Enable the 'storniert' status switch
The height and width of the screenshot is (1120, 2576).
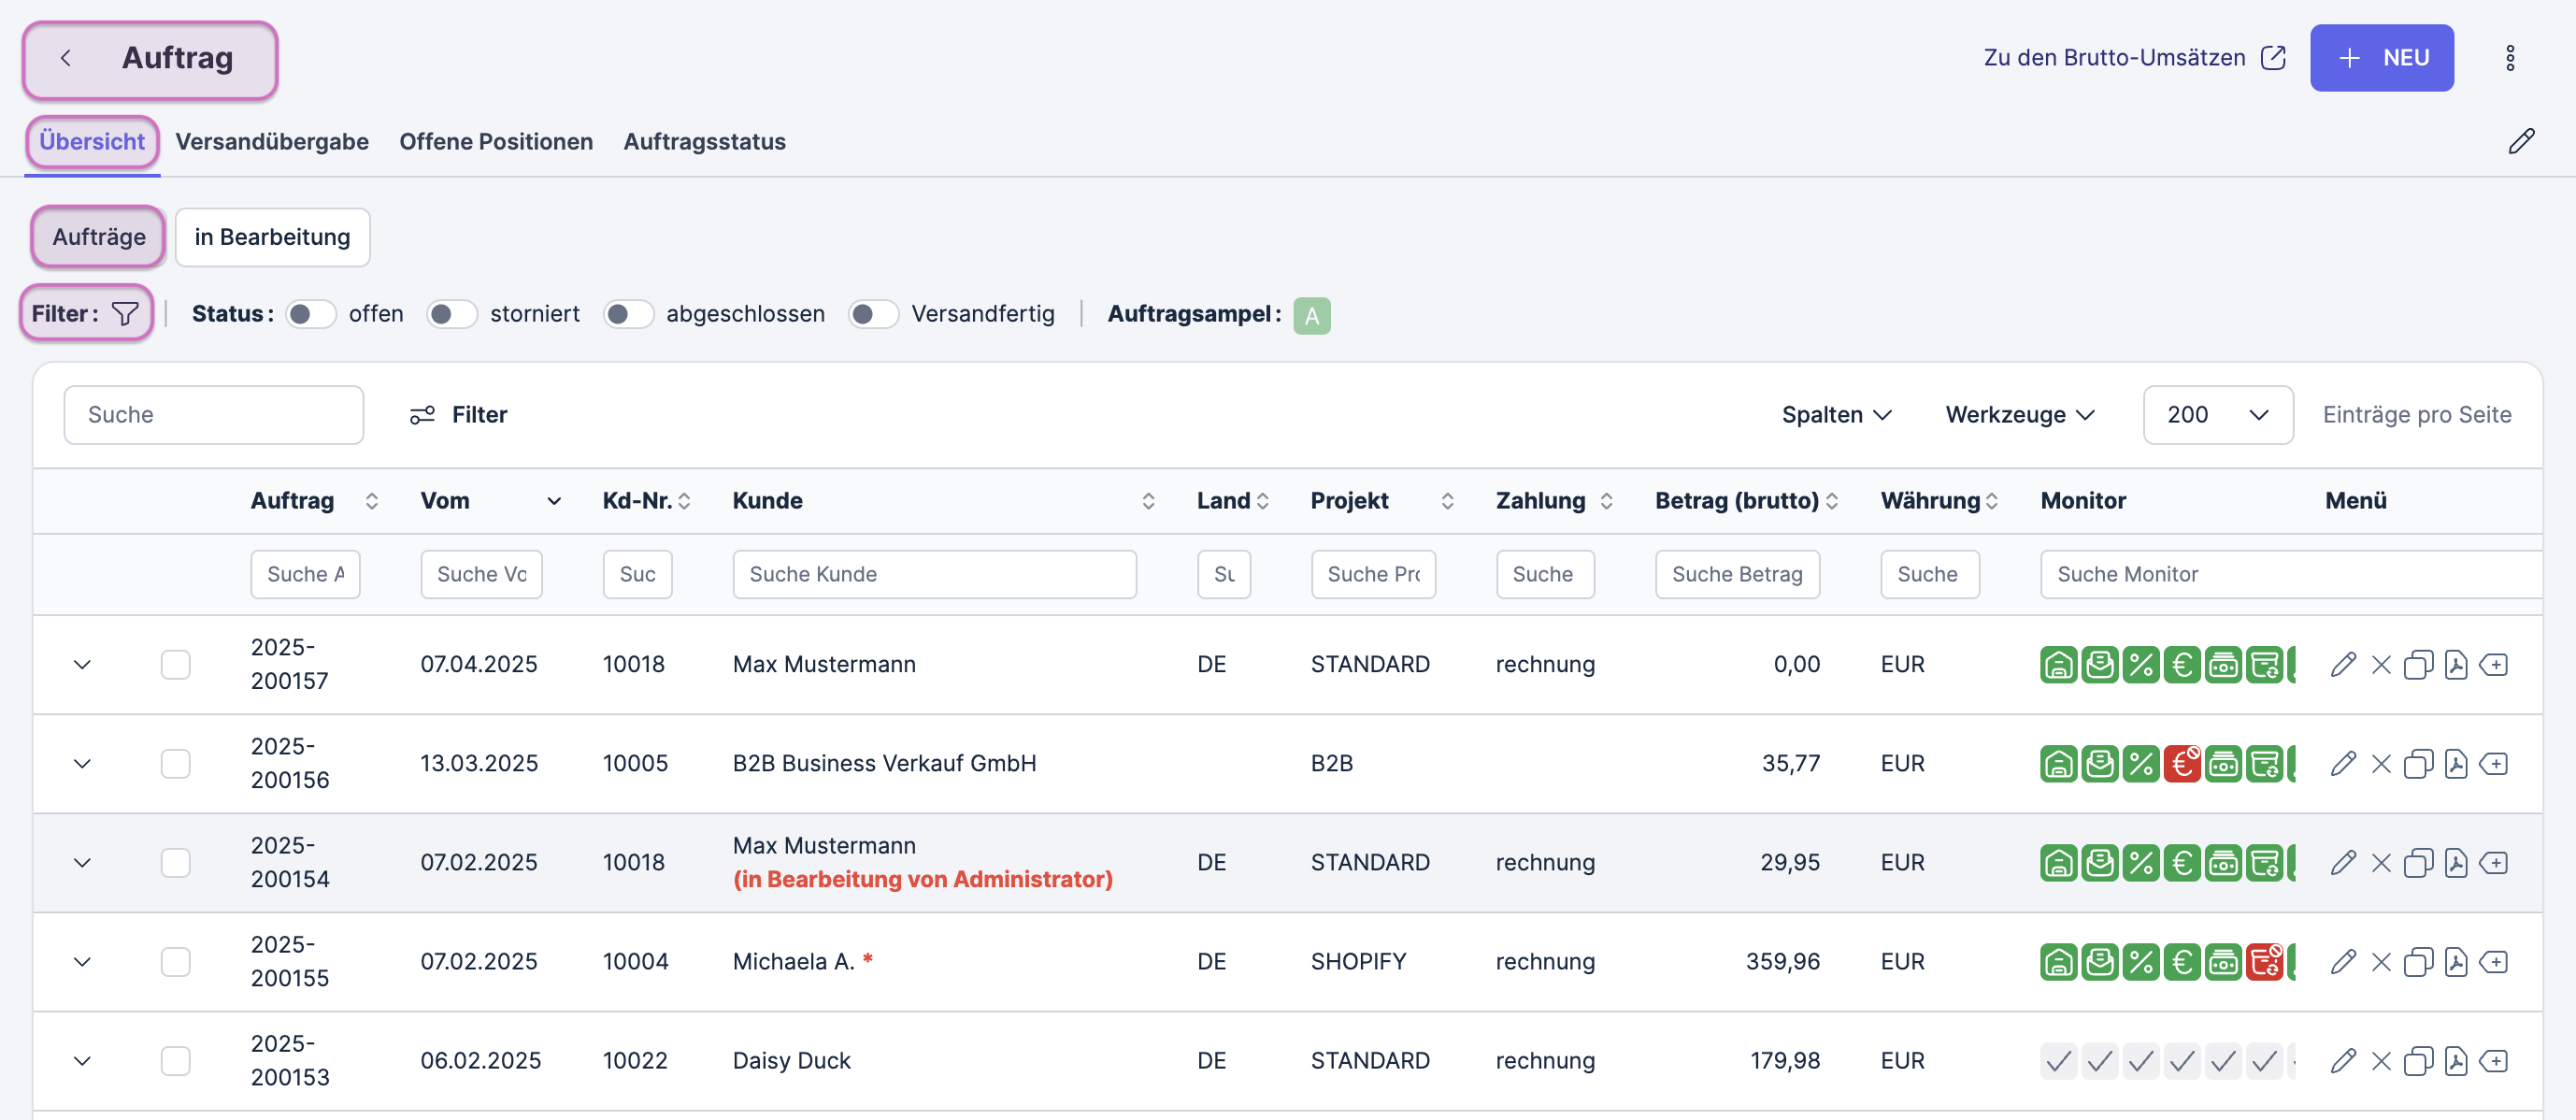[x=452, y=314]
